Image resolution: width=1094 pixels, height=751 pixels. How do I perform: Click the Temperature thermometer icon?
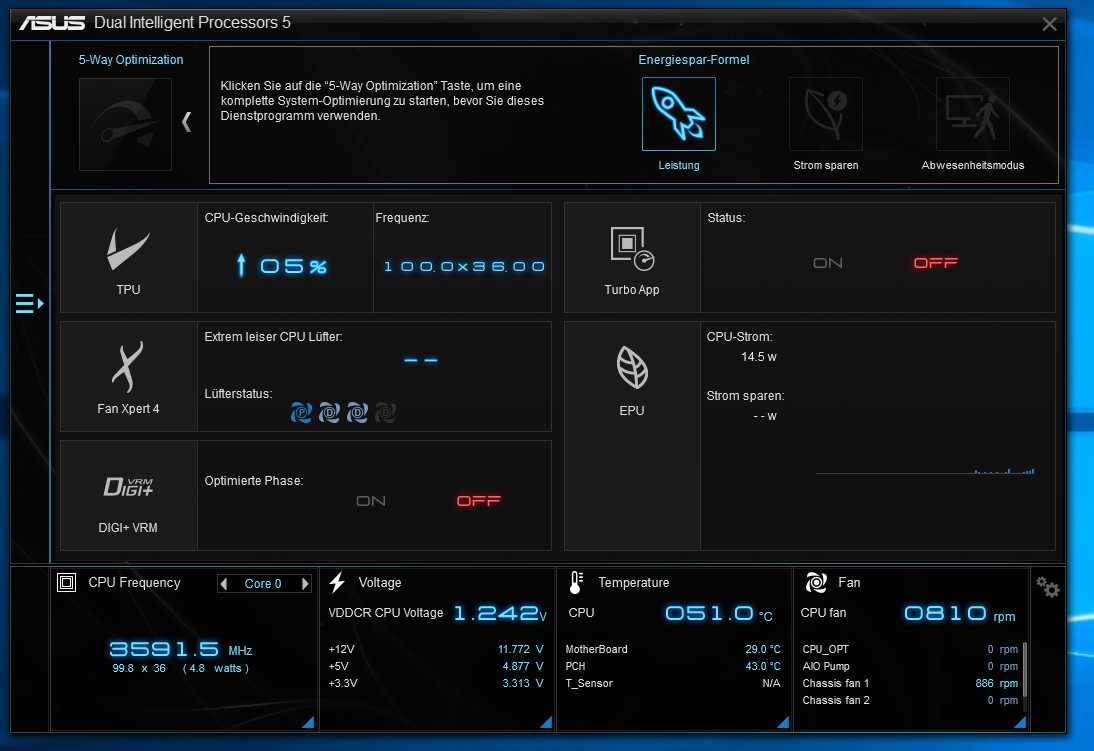pyautogui.click(x=576, y=582)
